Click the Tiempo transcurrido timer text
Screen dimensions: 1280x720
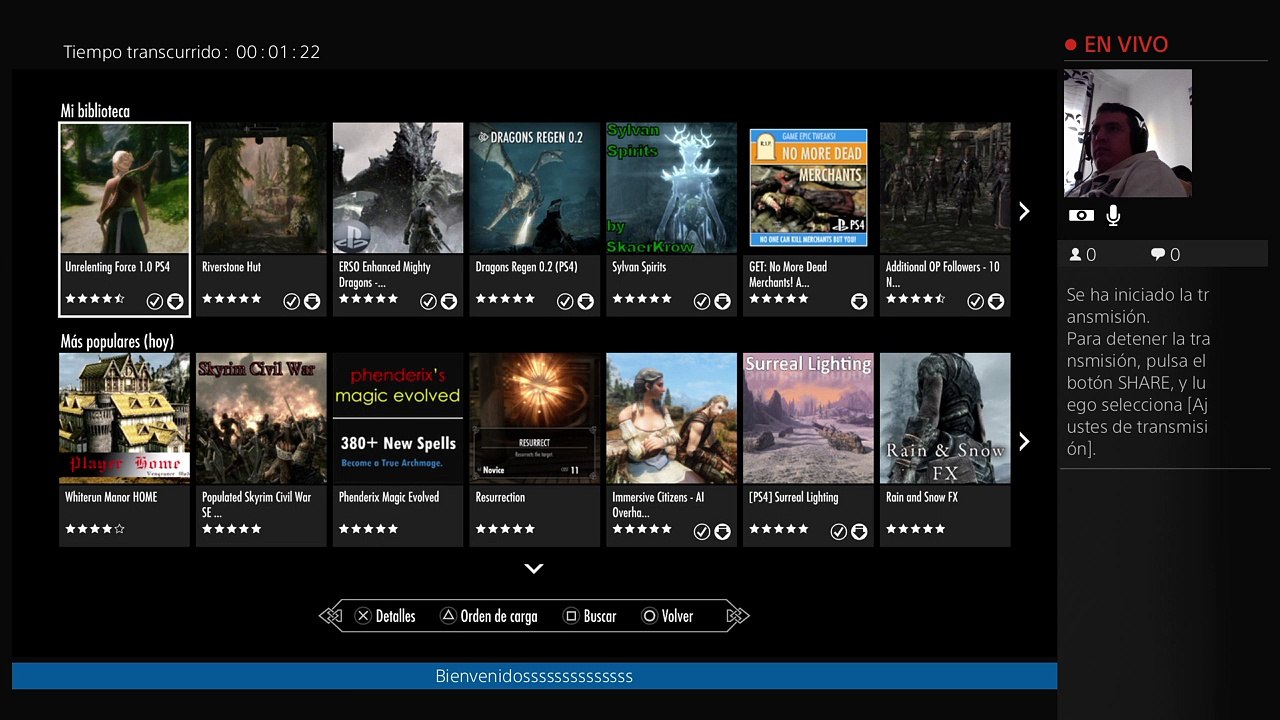(x=192, y=52)
